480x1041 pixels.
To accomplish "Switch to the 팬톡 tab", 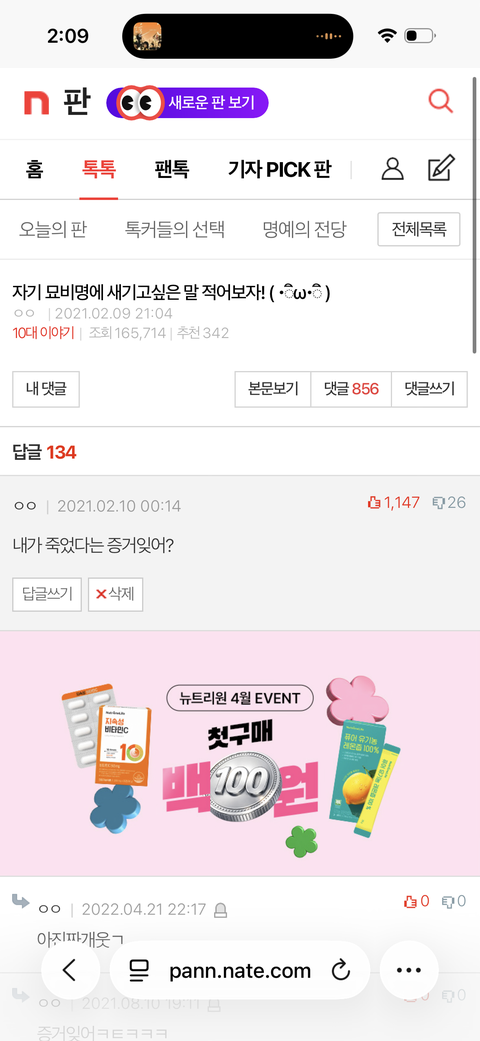I will point(171,169).
